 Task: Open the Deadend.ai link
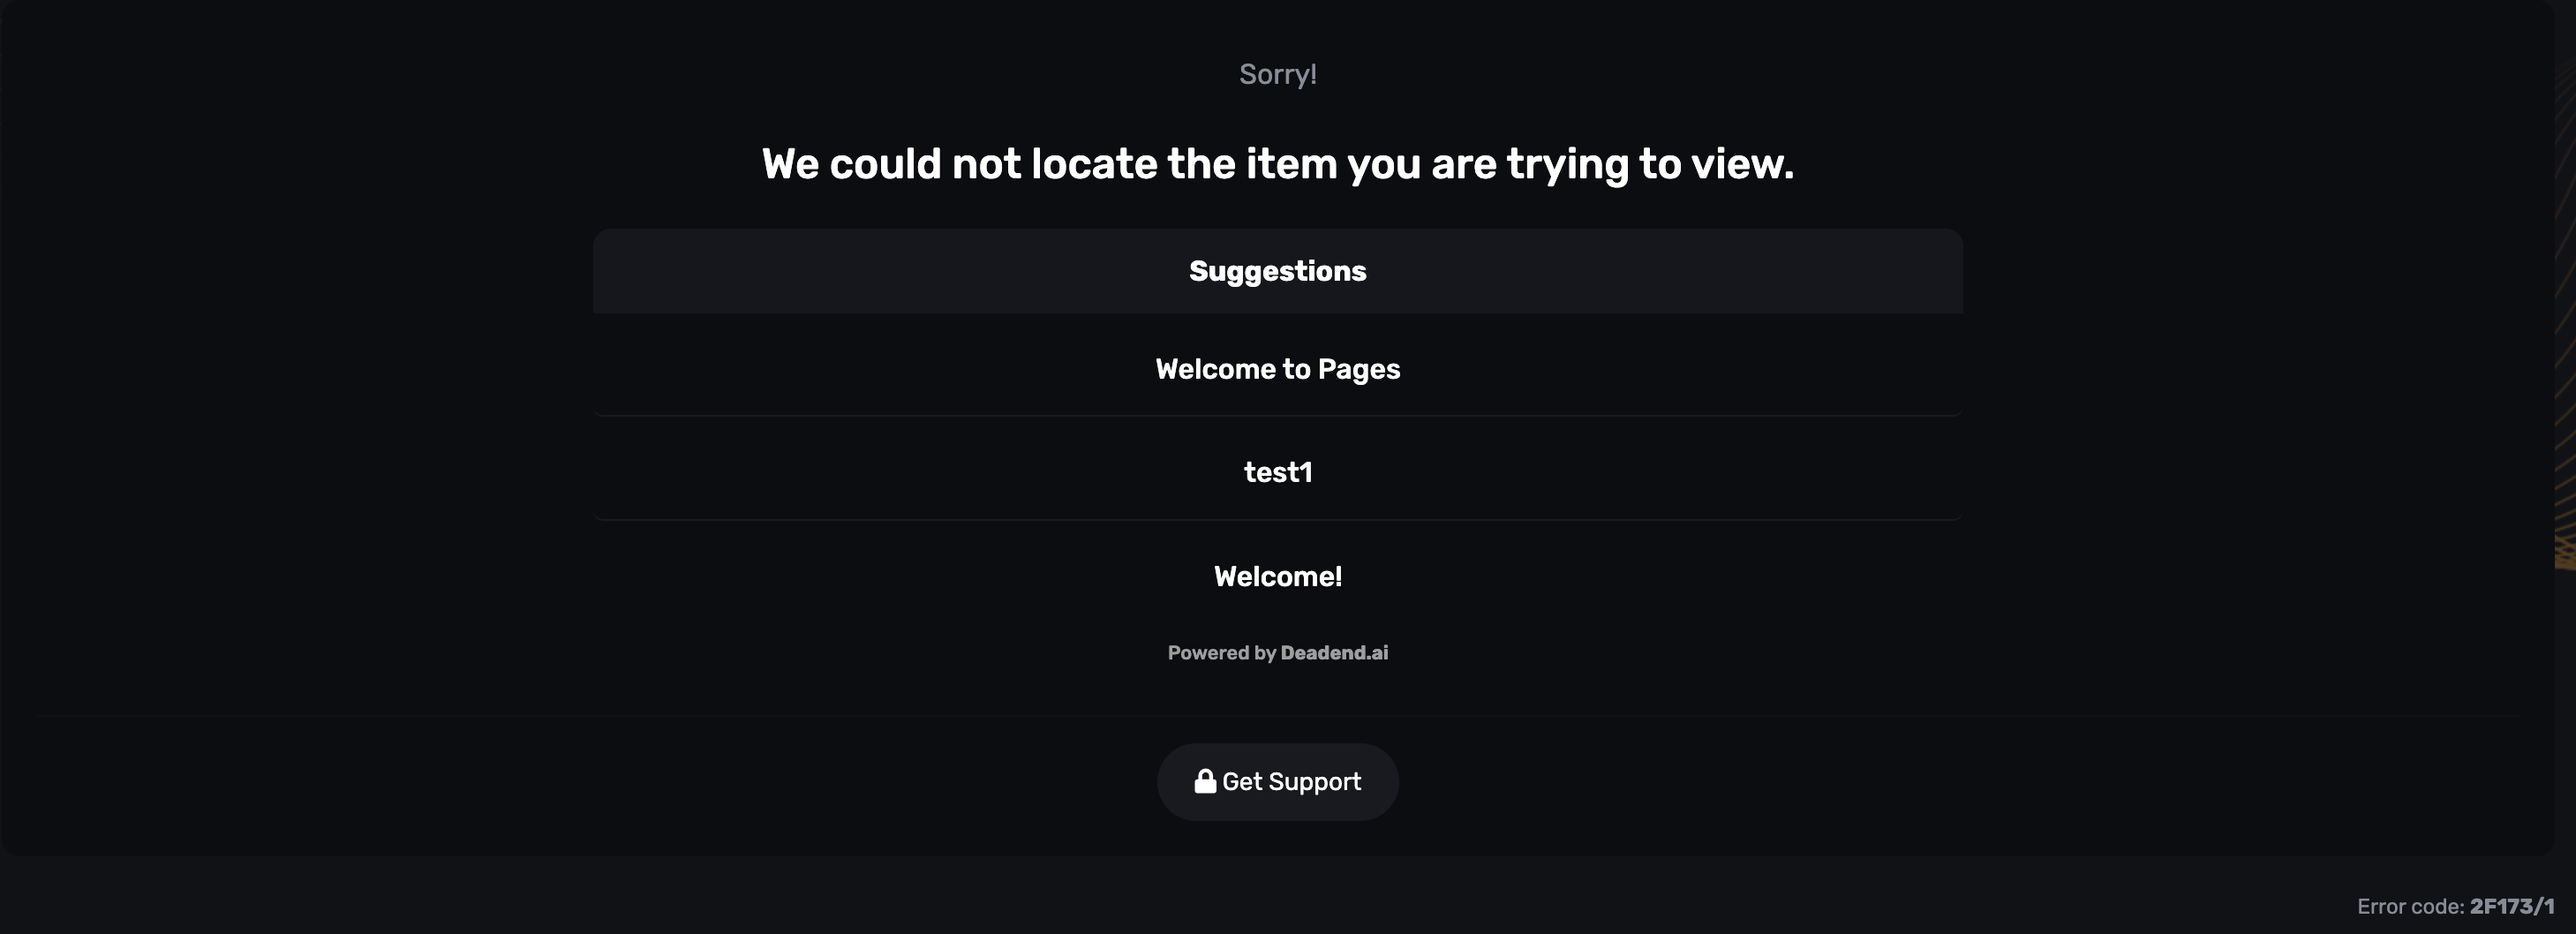click(1334, 652)
